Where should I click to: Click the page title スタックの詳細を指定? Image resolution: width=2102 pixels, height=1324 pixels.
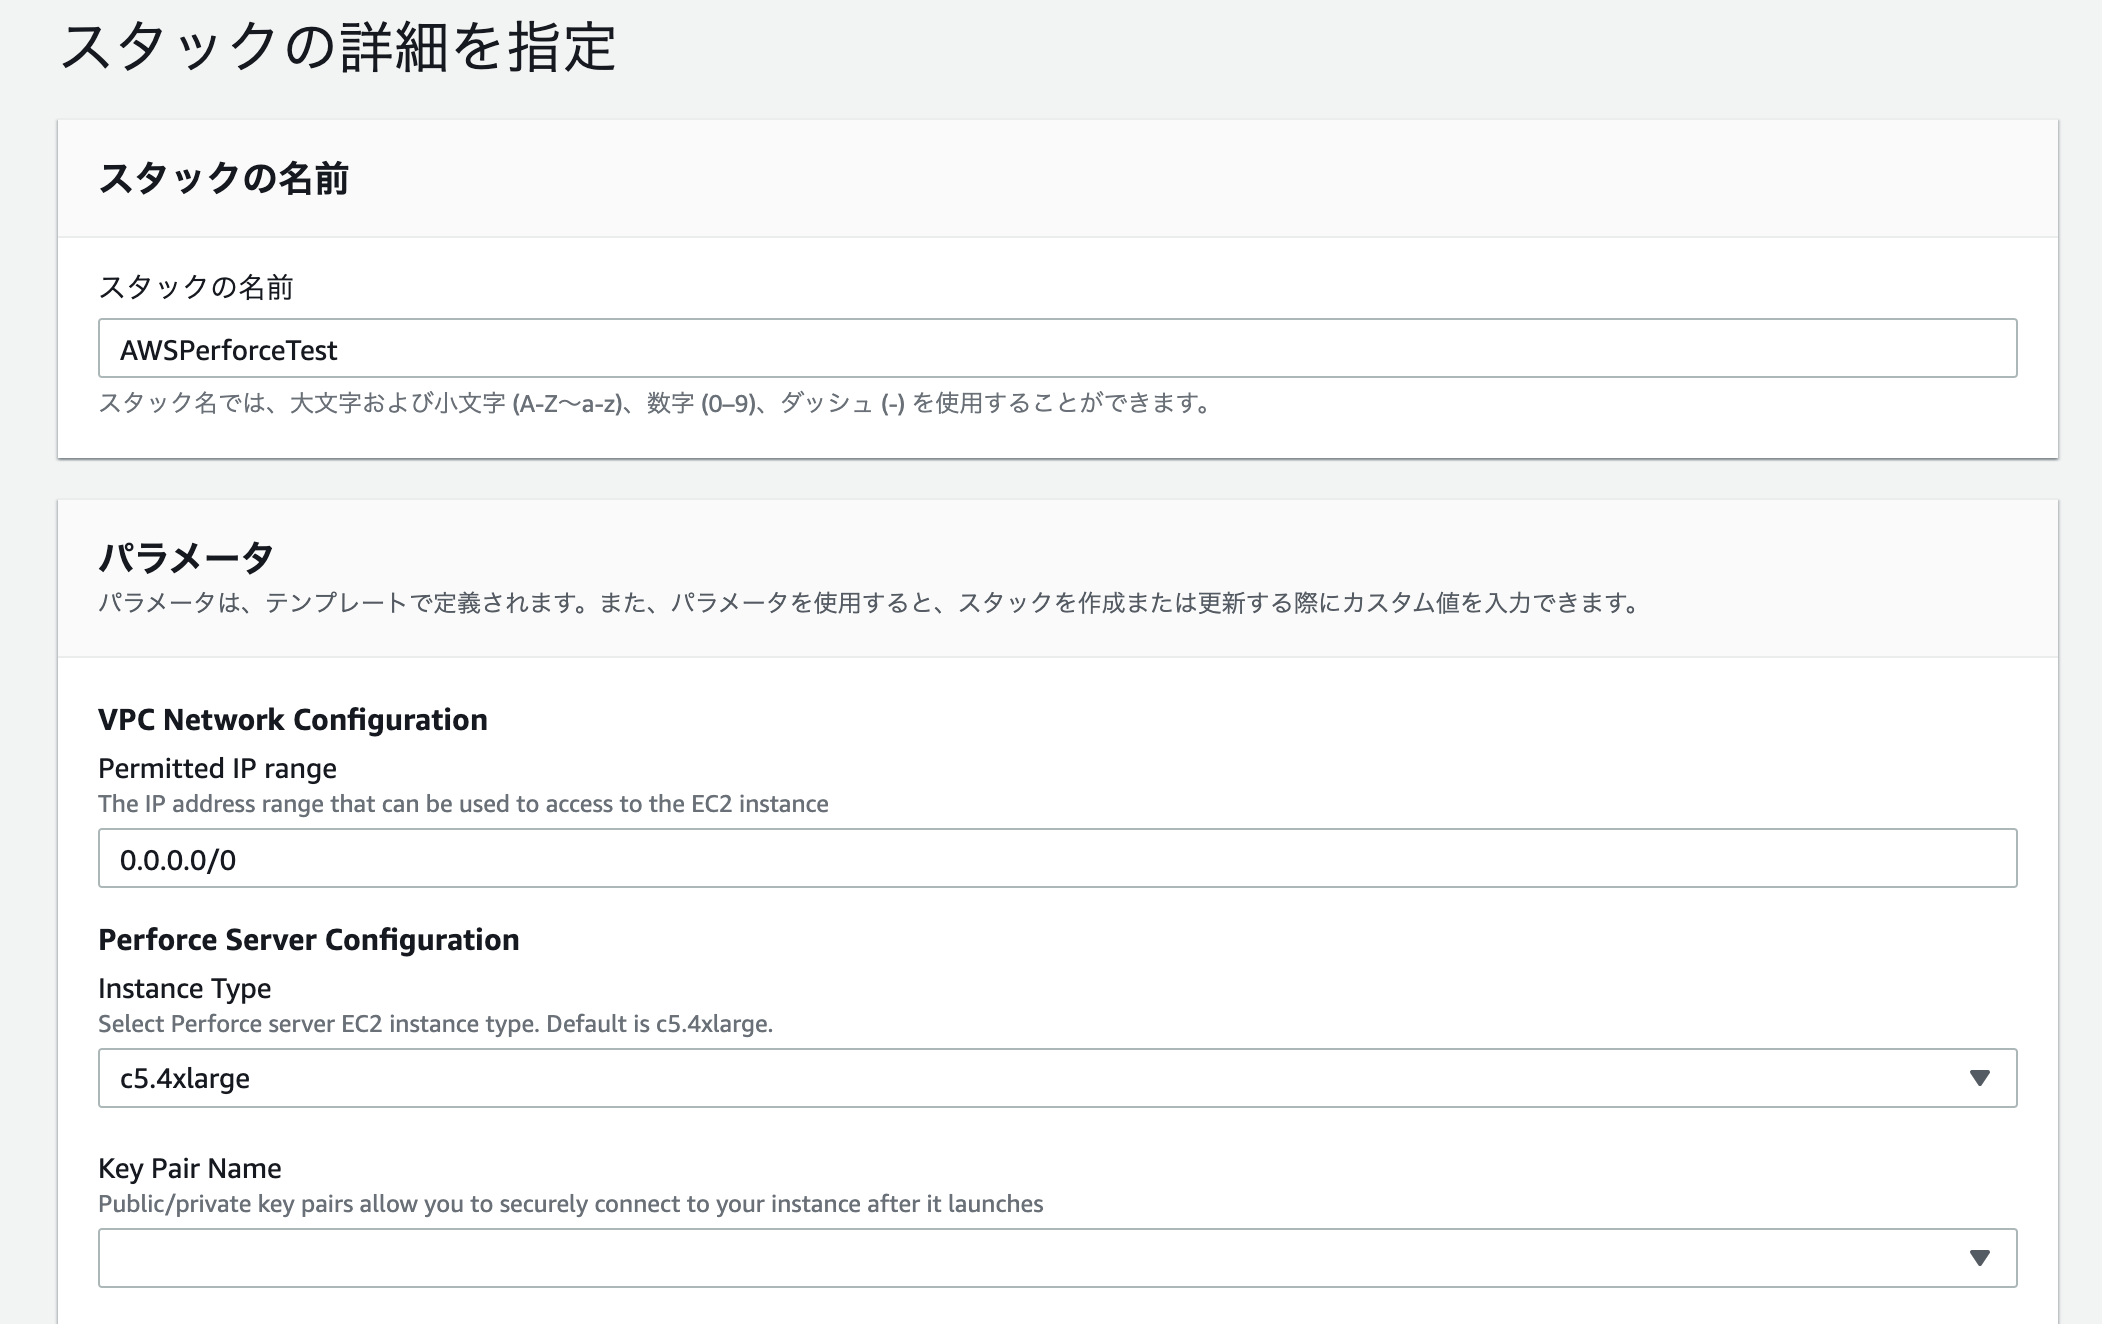338,47
